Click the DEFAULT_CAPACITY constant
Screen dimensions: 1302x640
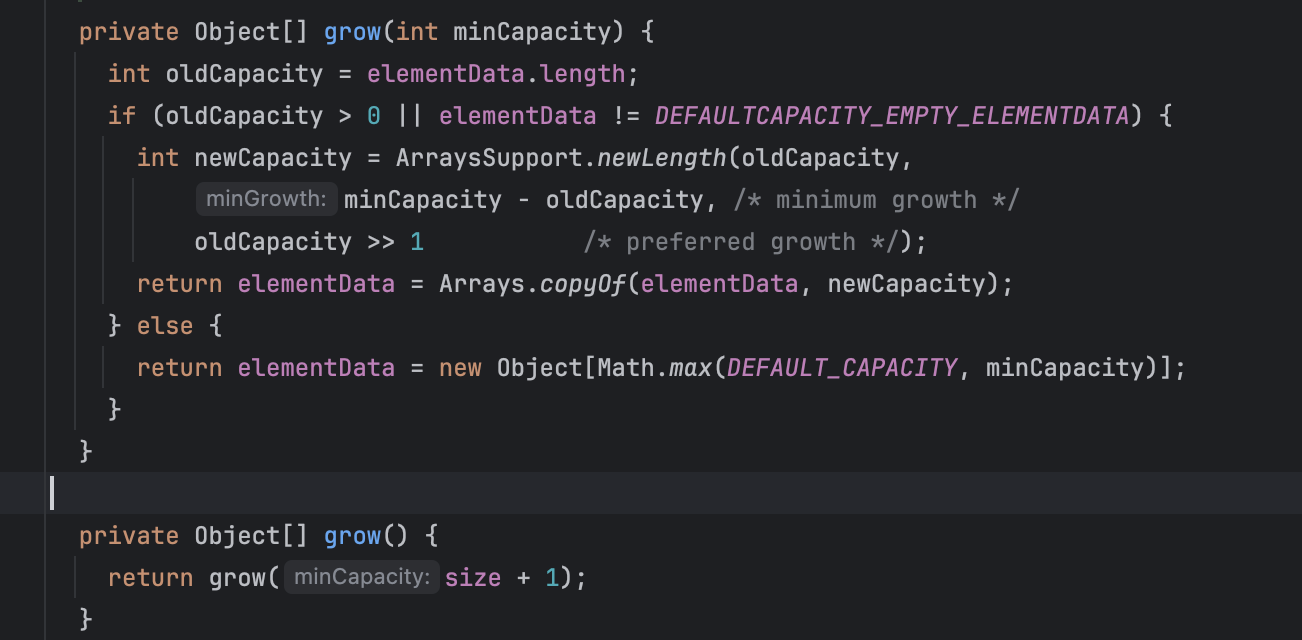coord(842,368)
